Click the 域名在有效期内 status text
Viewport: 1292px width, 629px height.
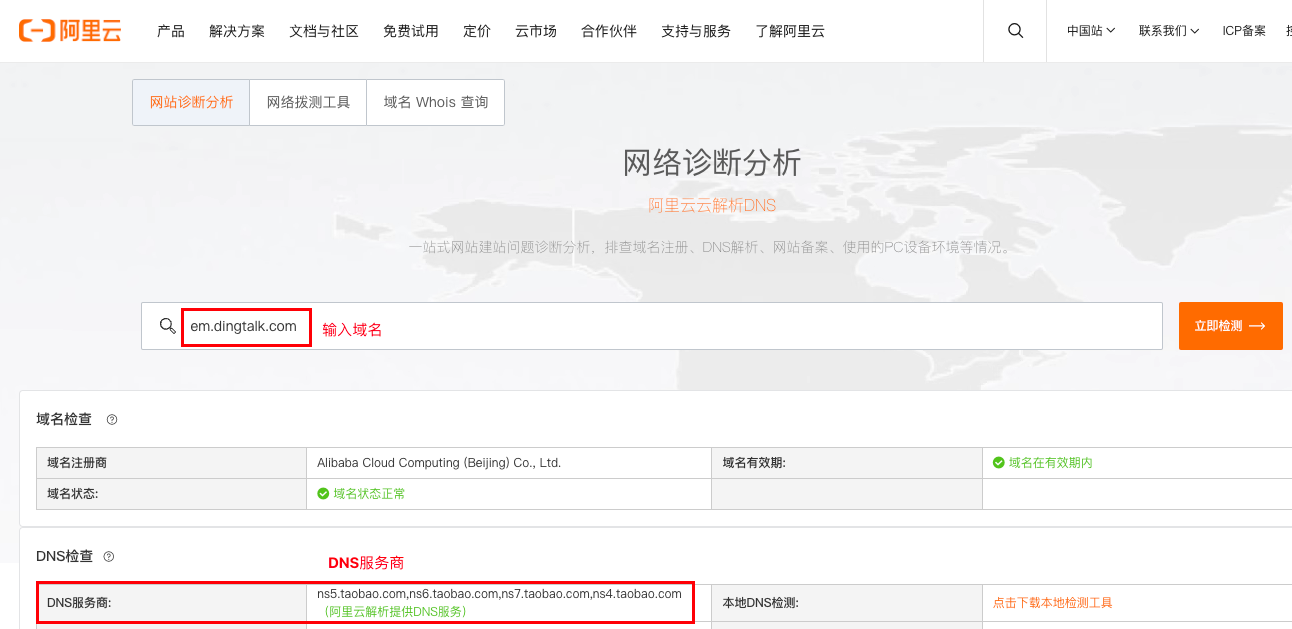(1051, 463)
